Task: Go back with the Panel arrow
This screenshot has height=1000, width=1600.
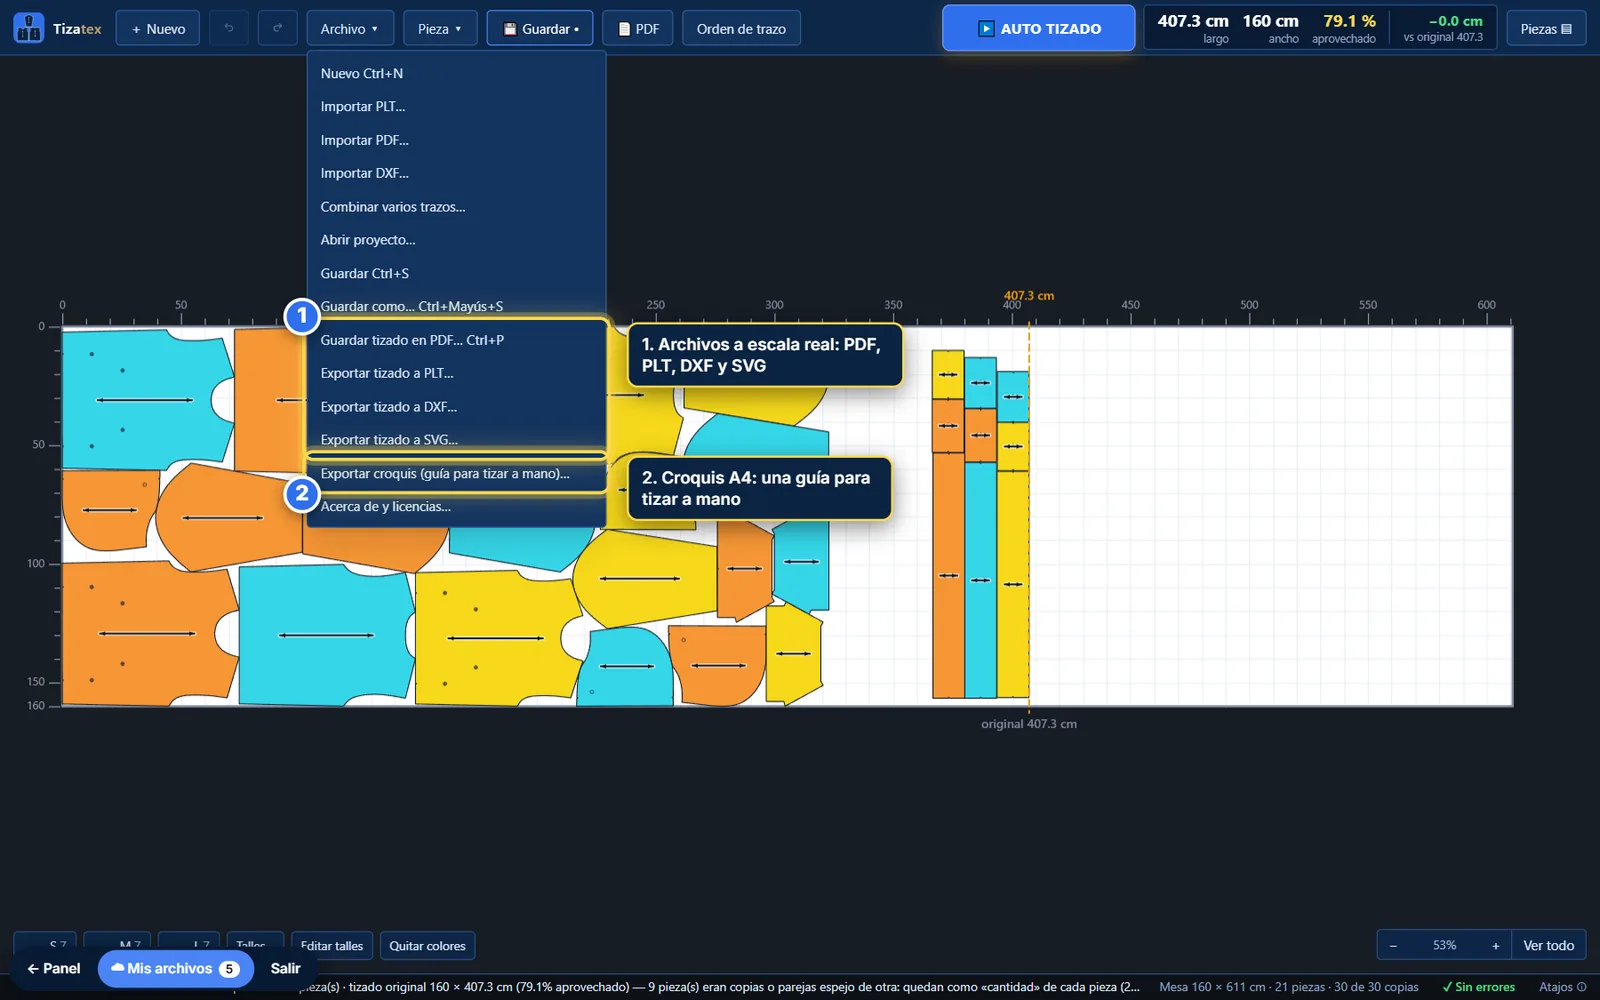Action: 54,968
